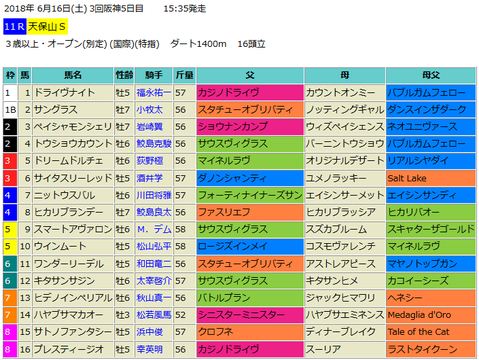Select horse name ドライヴナイト

click(65, 93)
